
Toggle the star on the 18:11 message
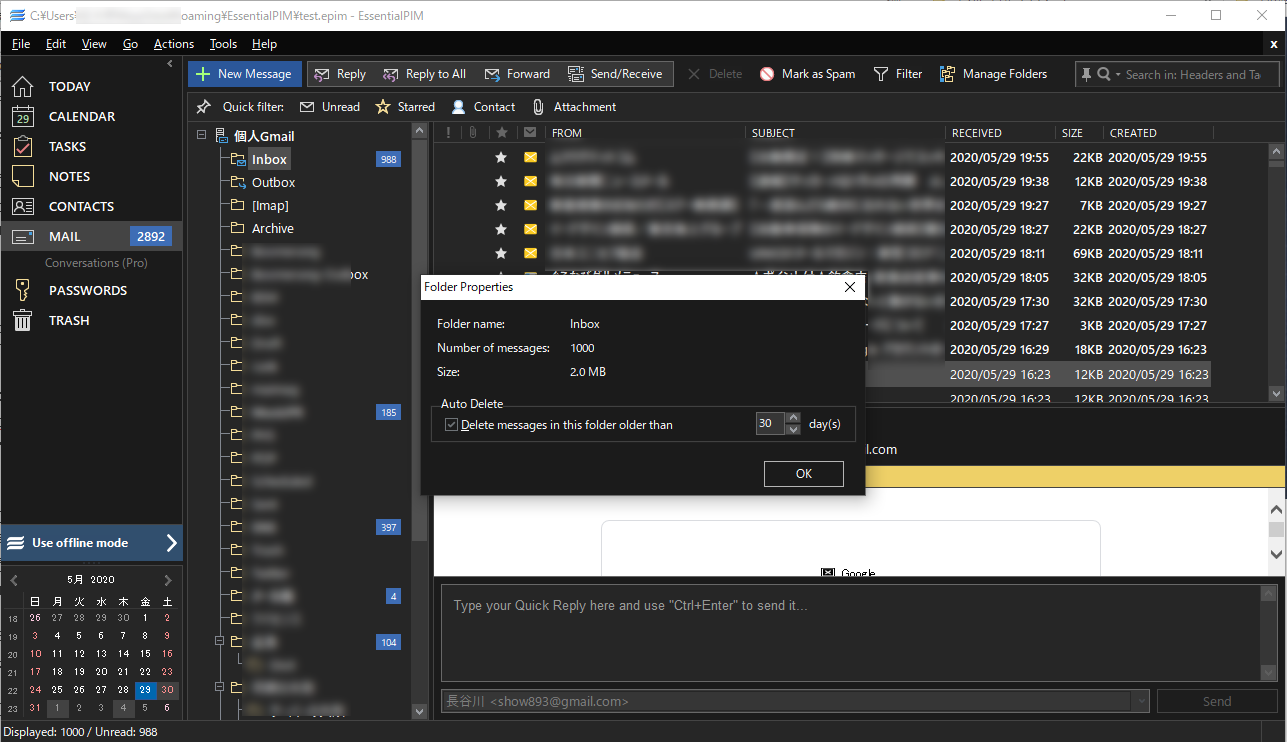pos(501,253)
